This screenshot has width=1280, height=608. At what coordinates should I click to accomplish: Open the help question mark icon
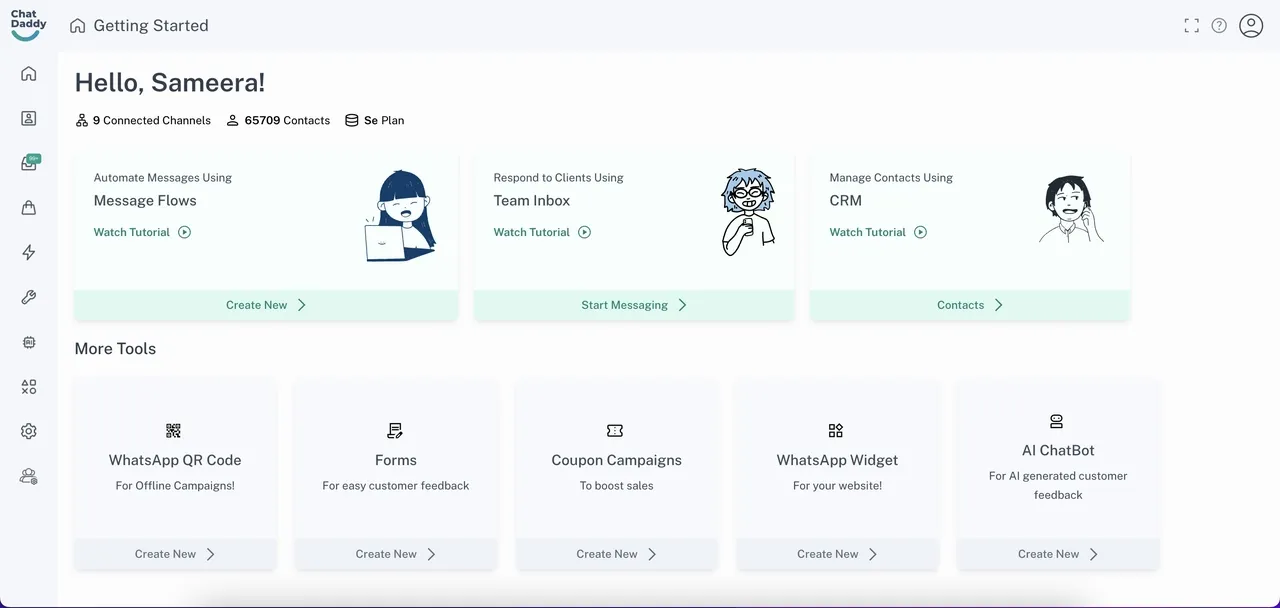[1219, 26]
